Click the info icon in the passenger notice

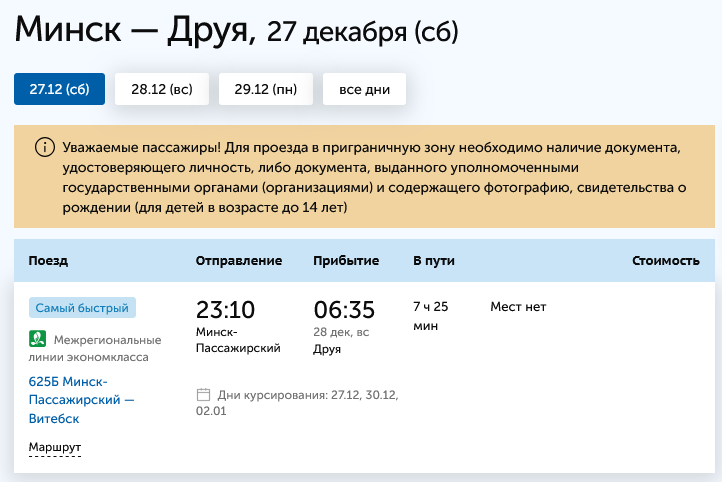point(45,147)
